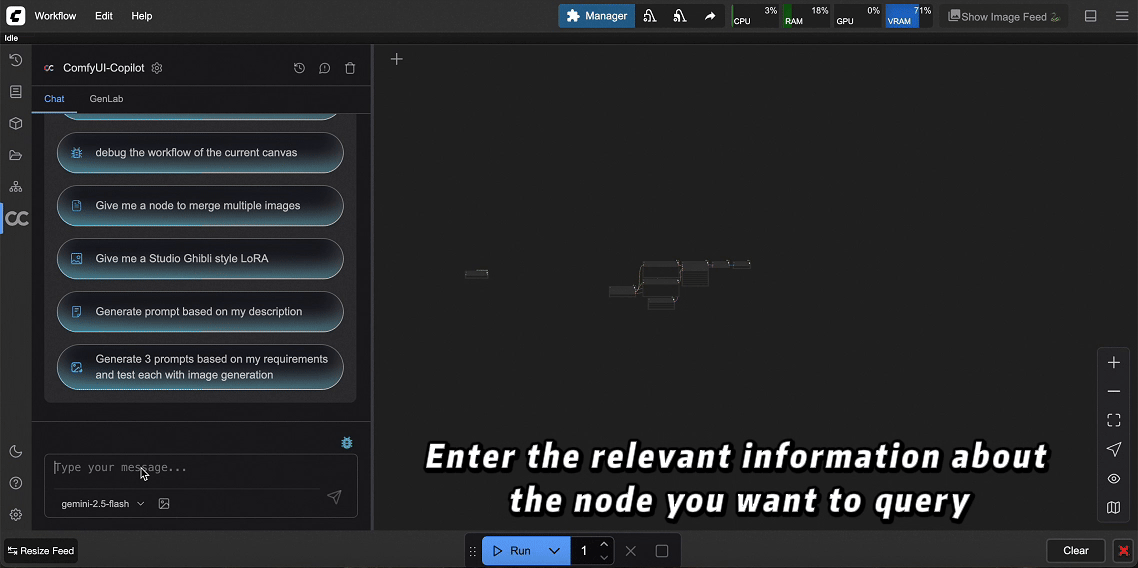
Task: Increase batch count stepper
Action: click(604, 544)
